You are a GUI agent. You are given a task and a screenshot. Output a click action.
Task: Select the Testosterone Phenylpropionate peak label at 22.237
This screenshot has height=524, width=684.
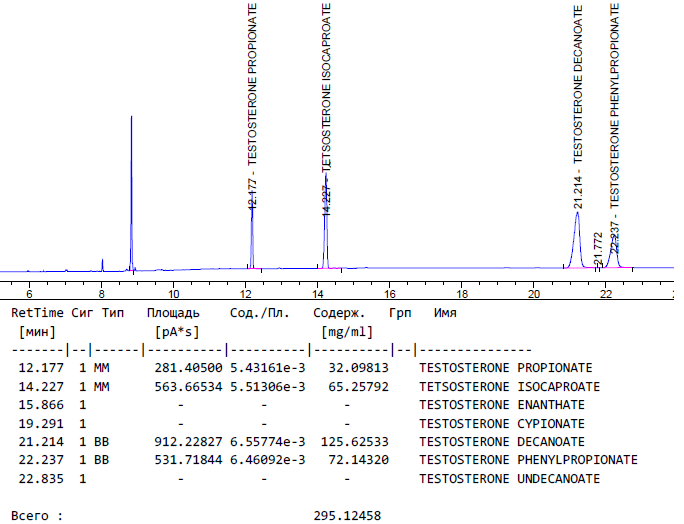(x=615, y=125)
